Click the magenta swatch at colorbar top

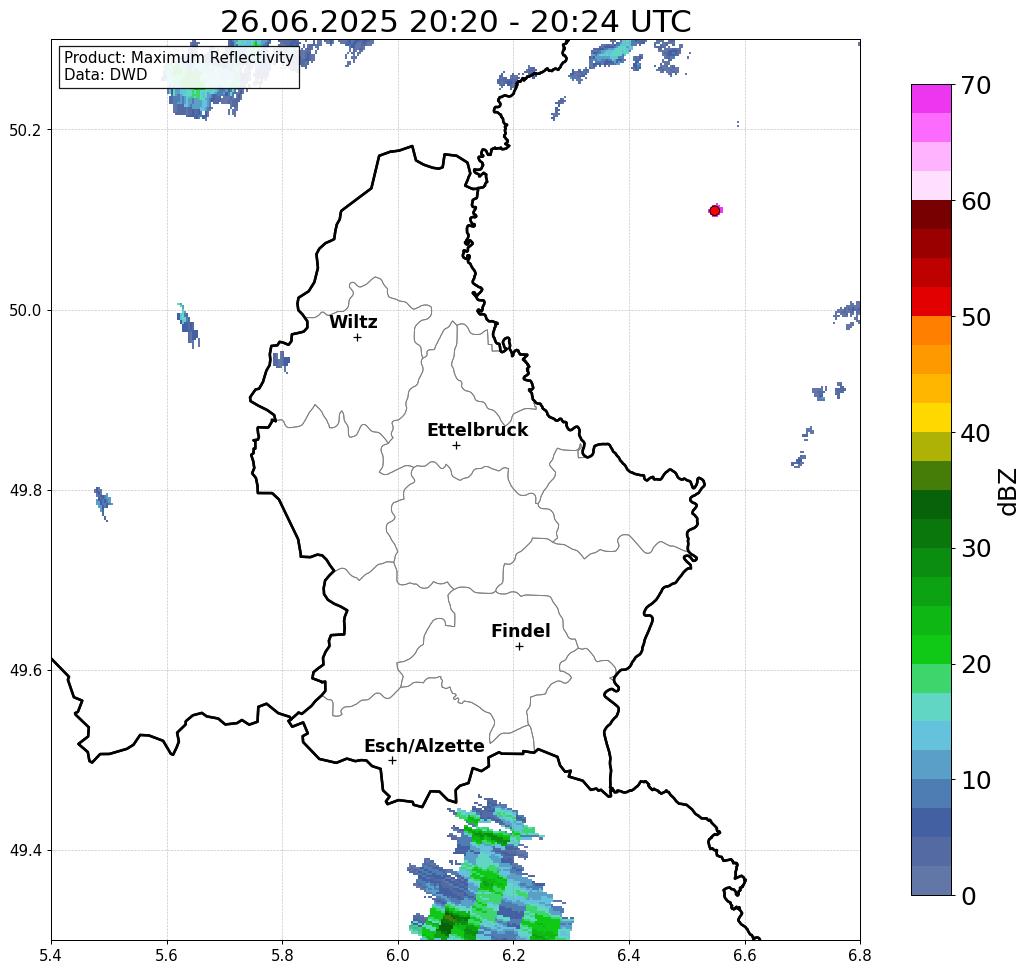tap(931, 99)
